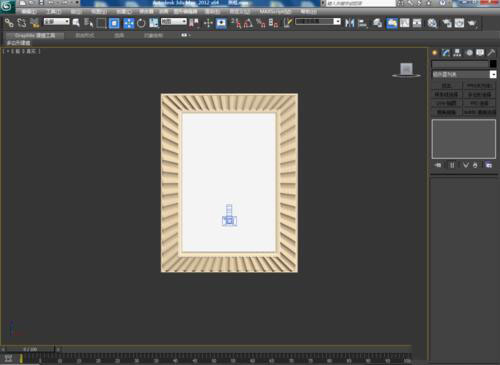Click the Align tool icon
This screenshot has height=365, width=500.
[x=362, y=23]
